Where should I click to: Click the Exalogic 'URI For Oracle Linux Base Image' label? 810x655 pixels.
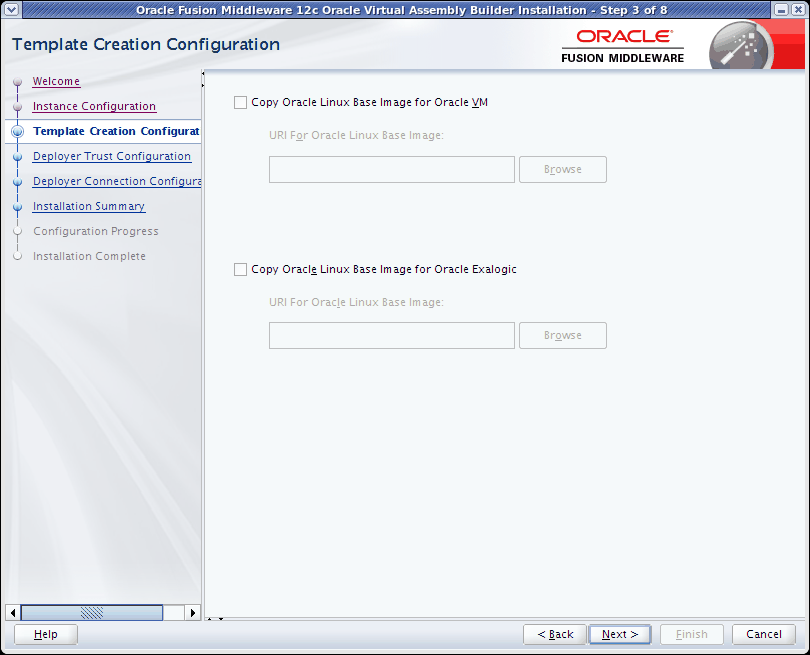pyautogui.click(x=356, y=302)
